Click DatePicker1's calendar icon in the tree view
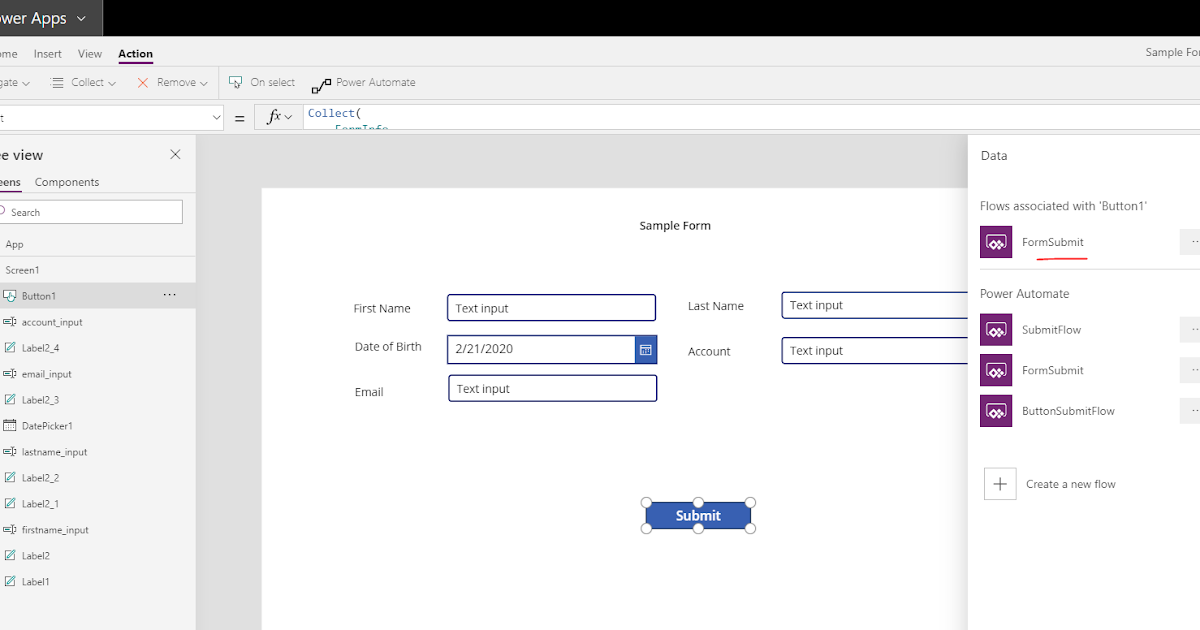Image resolution: width=1200 pixels, height=630 pixels. point(10,425)
